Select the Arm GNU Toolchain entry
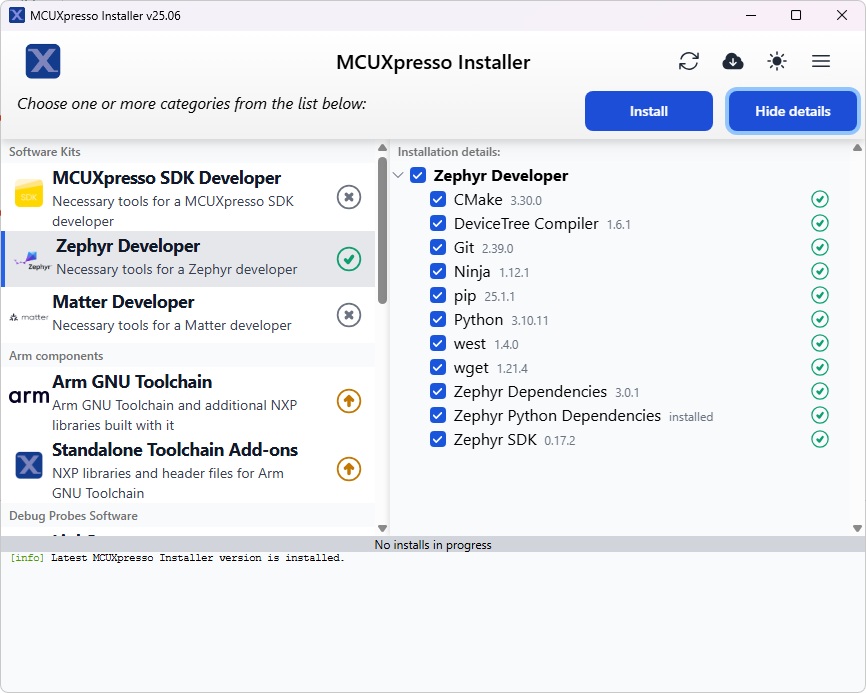This screenshot has height=693, width=866. [x=188, y=401]
